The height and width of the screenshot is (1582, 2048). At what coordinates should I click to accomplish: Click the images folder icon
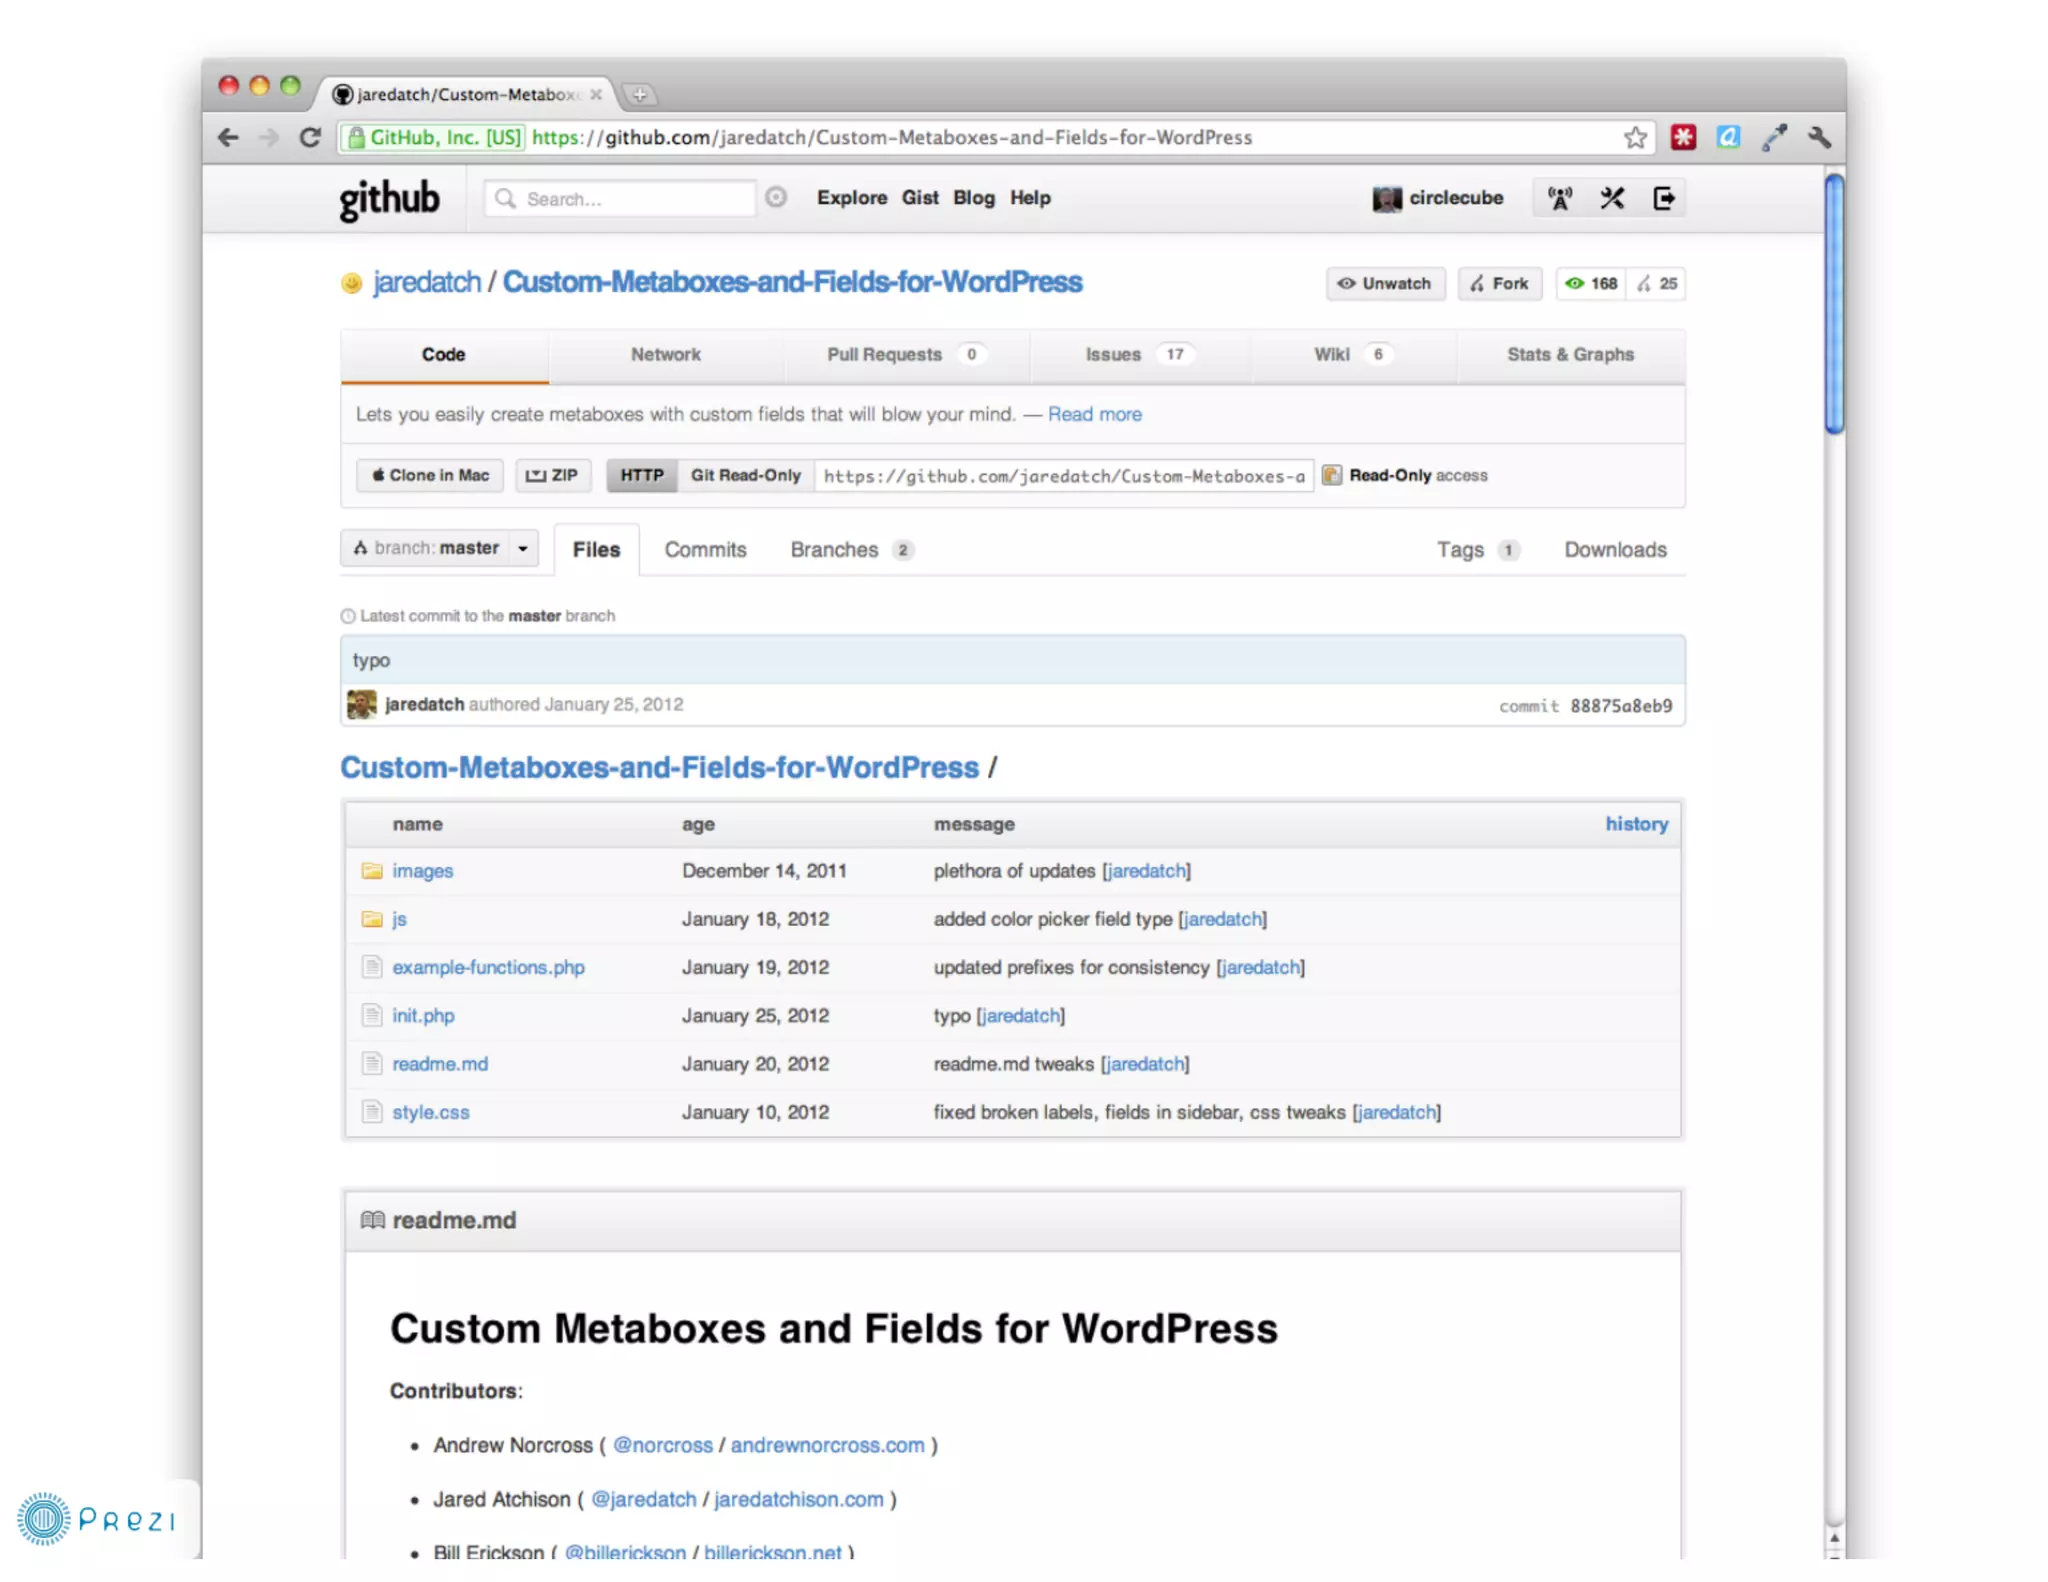372,871
